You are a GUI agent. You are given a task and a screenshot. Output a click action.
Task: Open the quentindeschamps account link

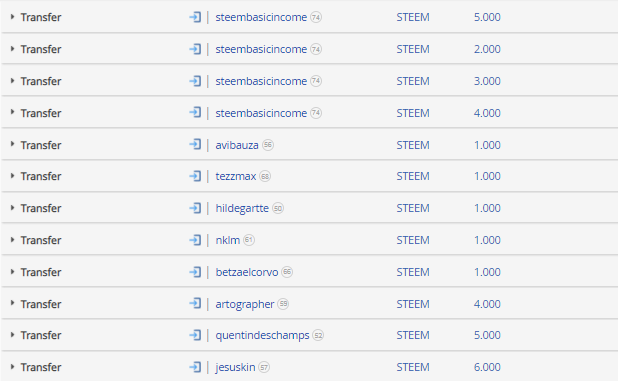(x=262, y=335)
